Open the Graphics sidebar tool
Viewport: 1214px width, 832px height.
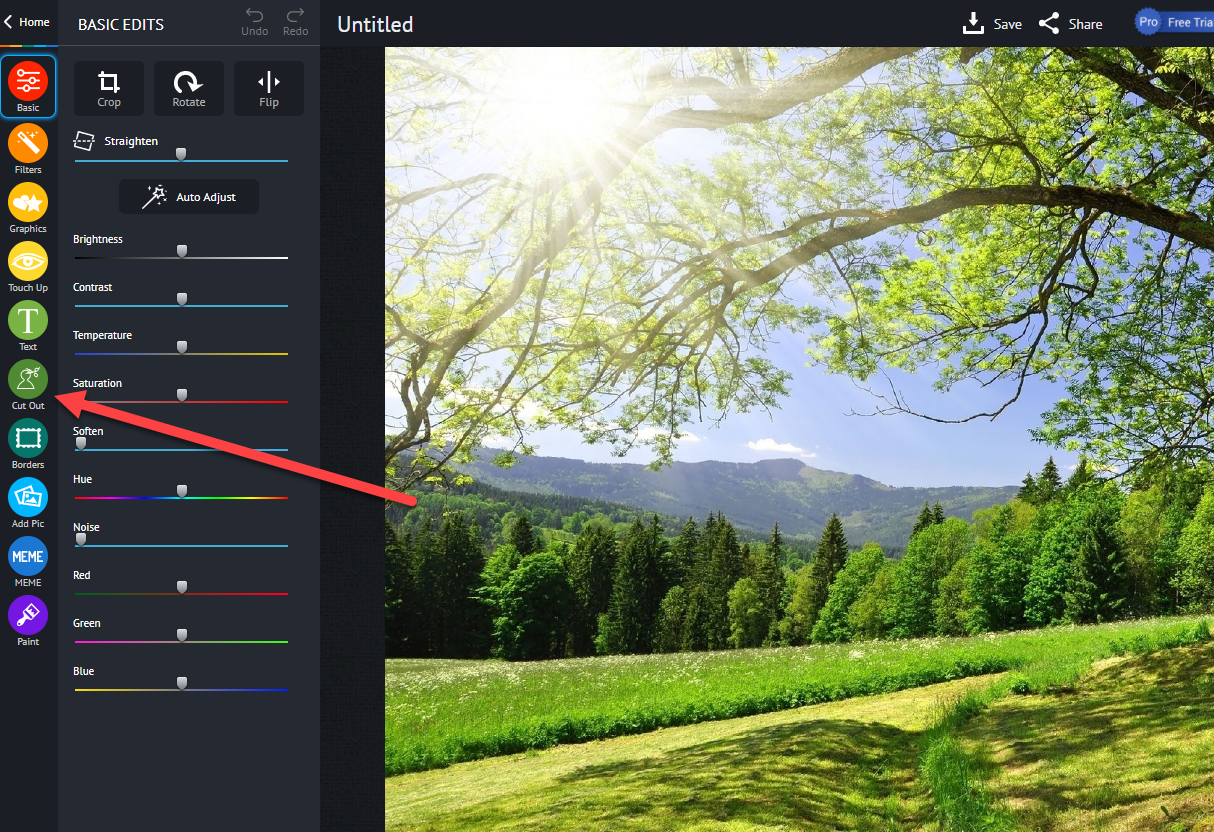28,208
